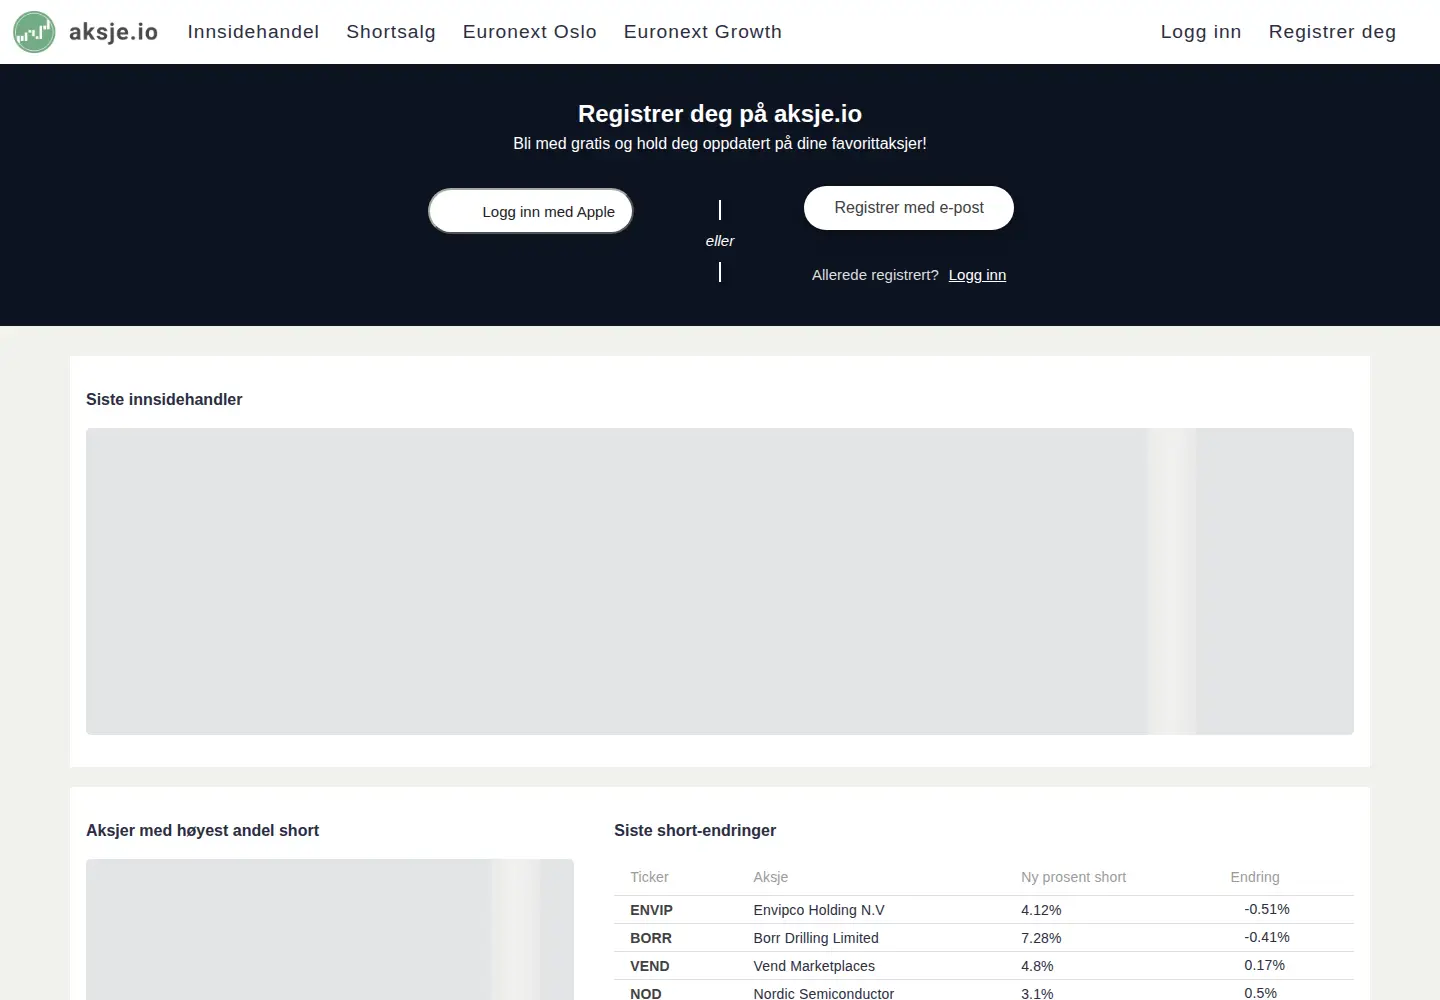The height and width of the screenshot is (1000, 1440).
Task: Click the -0.41% change value
Action: 1267,937
